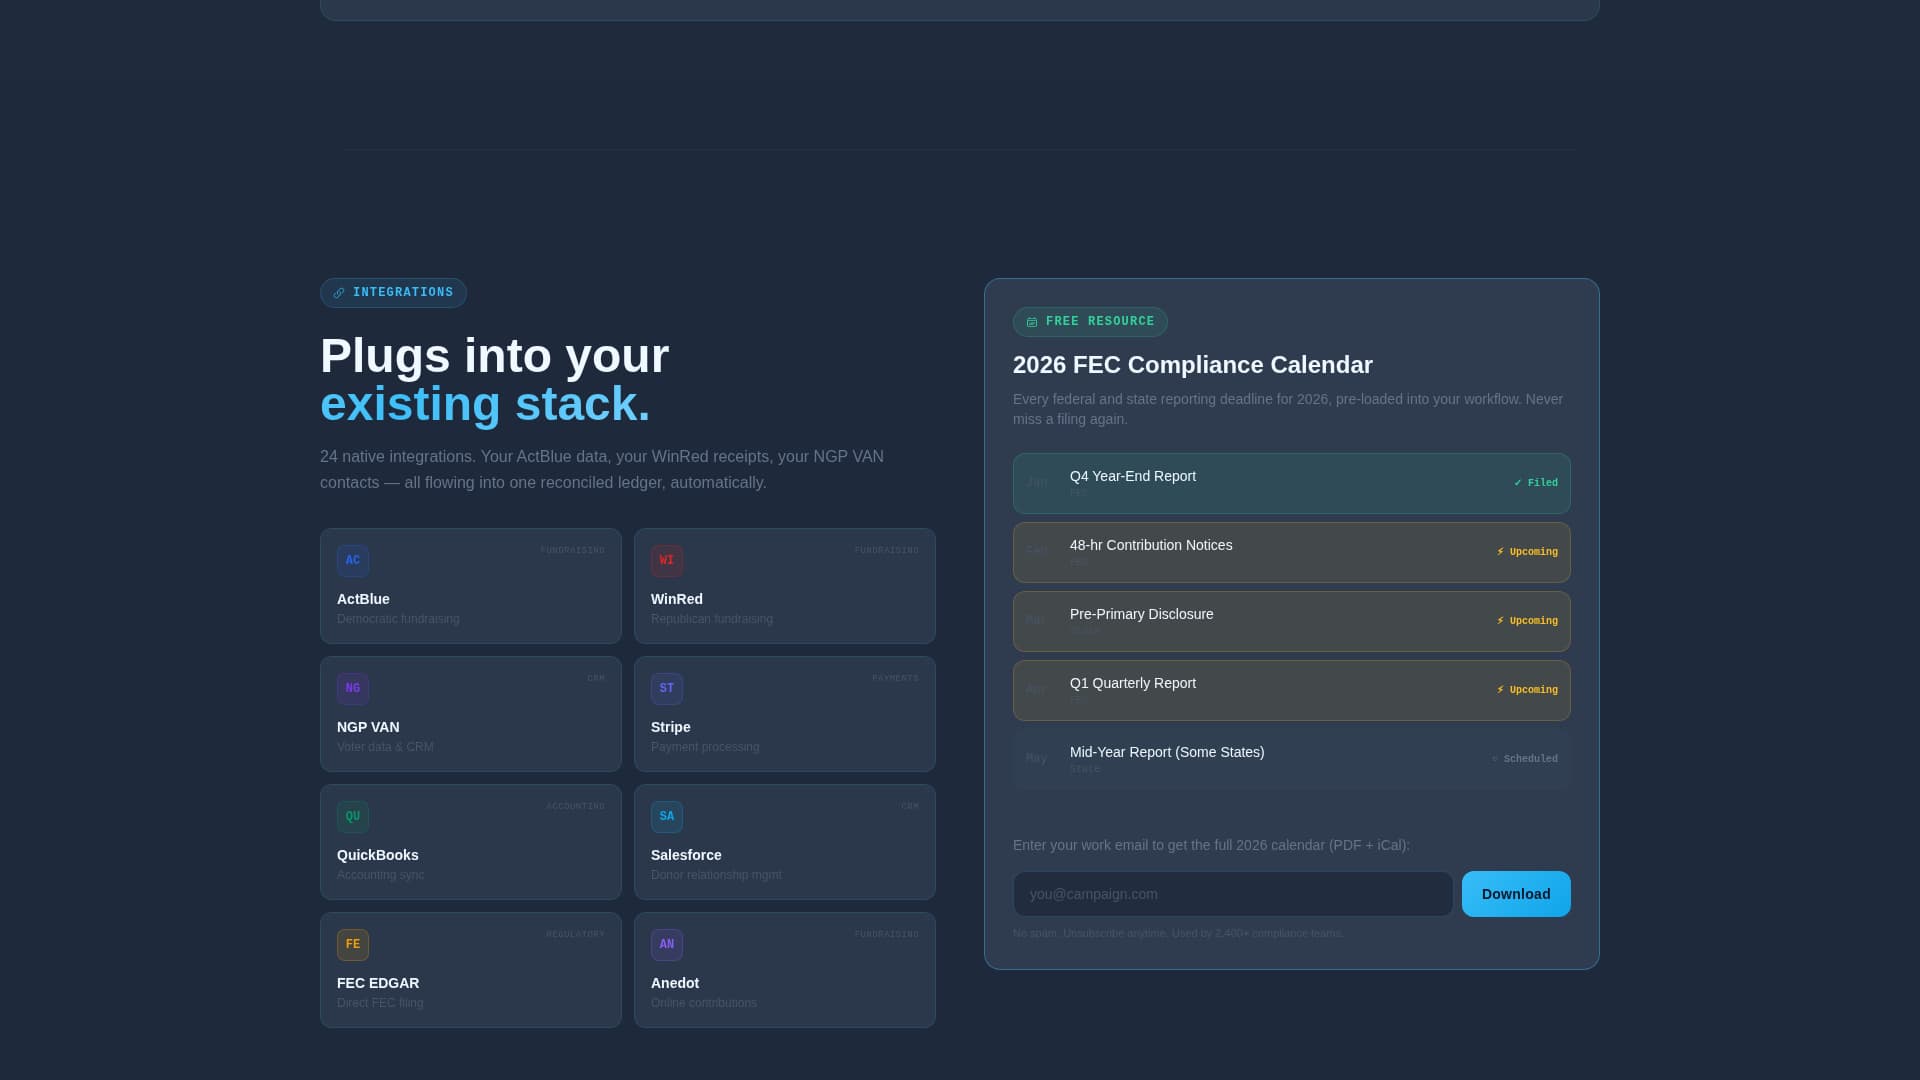Select the Pre-Primary Disclosure row title
The height and width of the screenshot is (1080, 1920).
point(1142,614)
